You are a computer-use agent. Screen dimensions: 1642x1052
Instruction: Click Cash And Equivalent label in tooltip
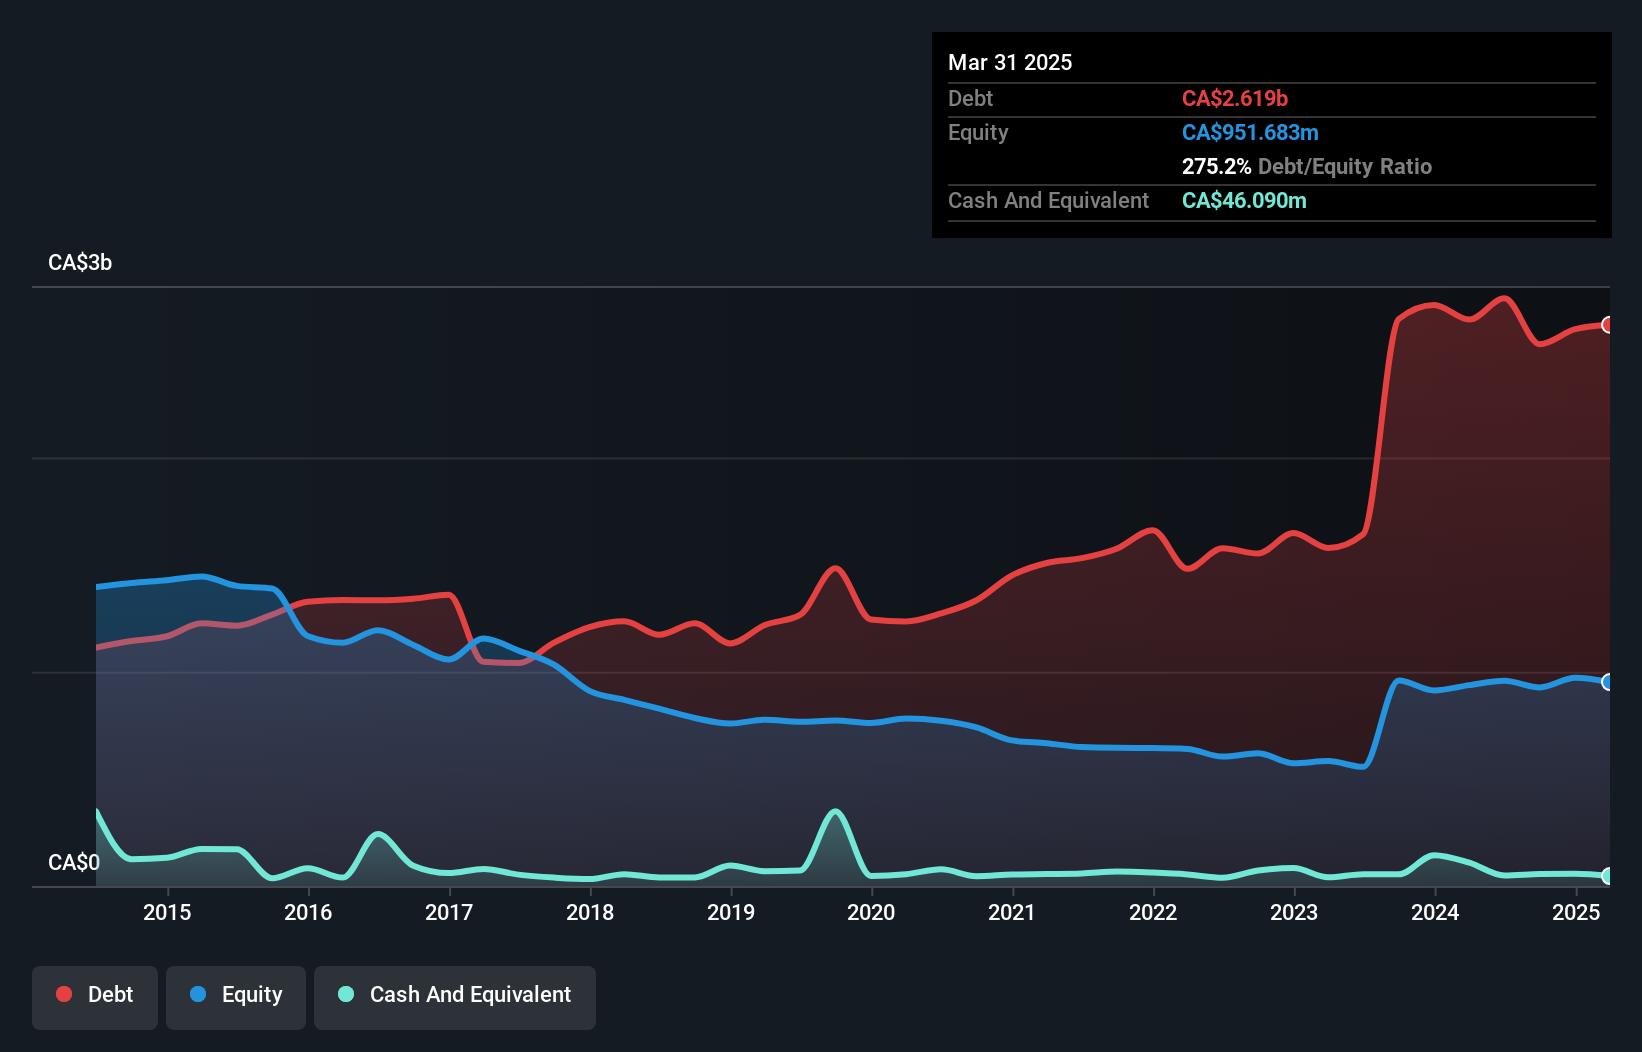(x=1048, y=200)
